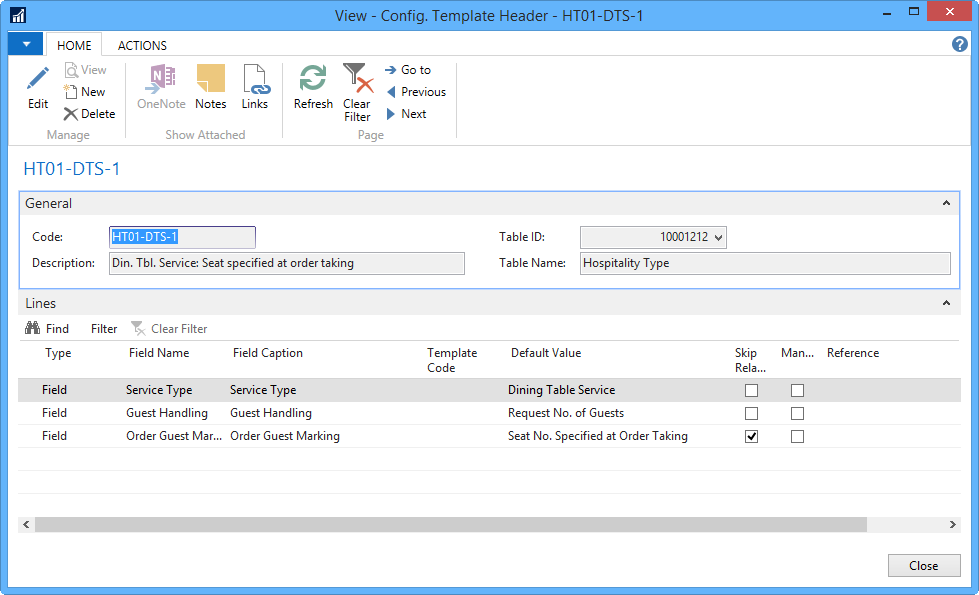Click the New document icon

(x=71, y=92)
